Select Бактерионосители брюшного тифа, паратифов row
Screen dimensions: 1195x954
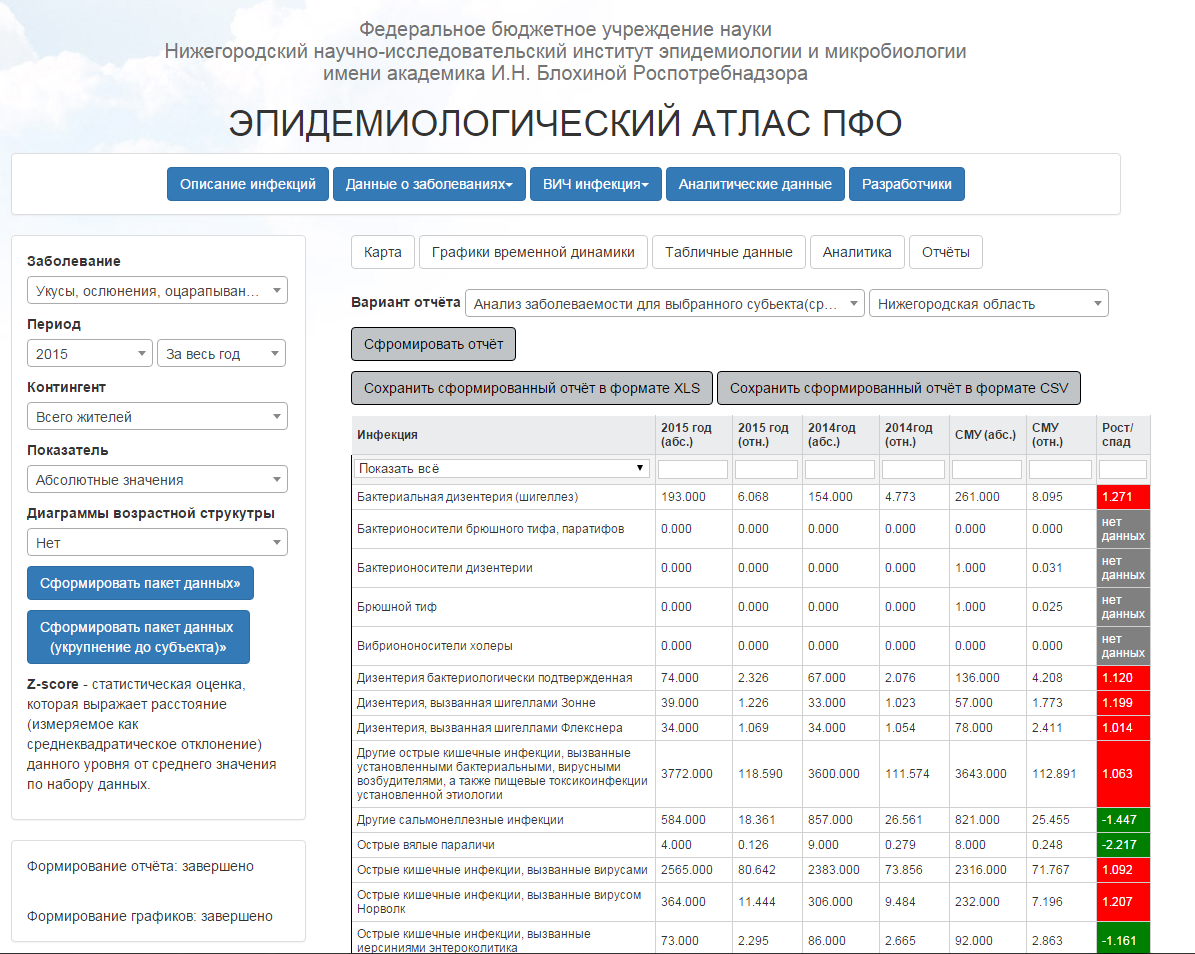pyautogui.click(x=751, y=529)
